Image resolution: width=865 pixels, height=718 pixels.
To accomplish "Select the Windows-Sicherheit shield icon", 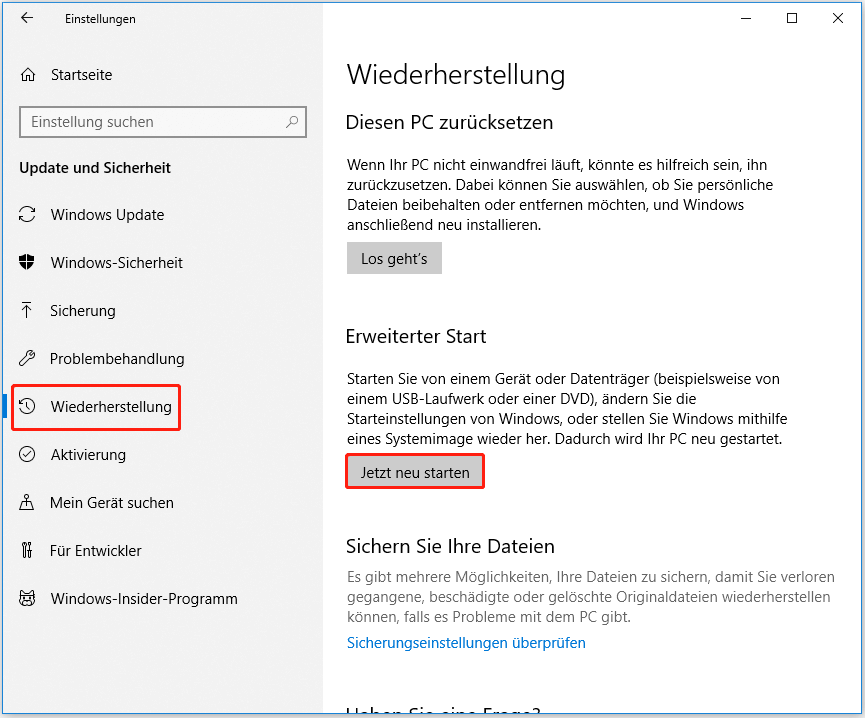I will (x=27, y=262).
